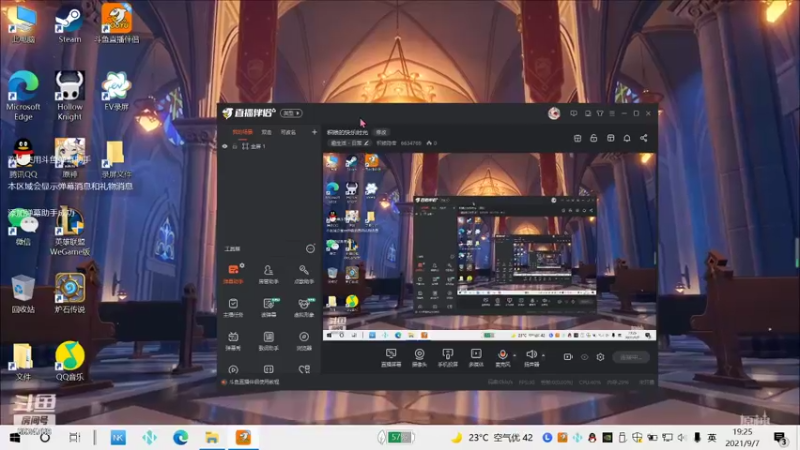Open Microsoft Edge from the taskbar
Image resolution: width=800 pixels, height=450 pixels.
click(x=181, y=438)
